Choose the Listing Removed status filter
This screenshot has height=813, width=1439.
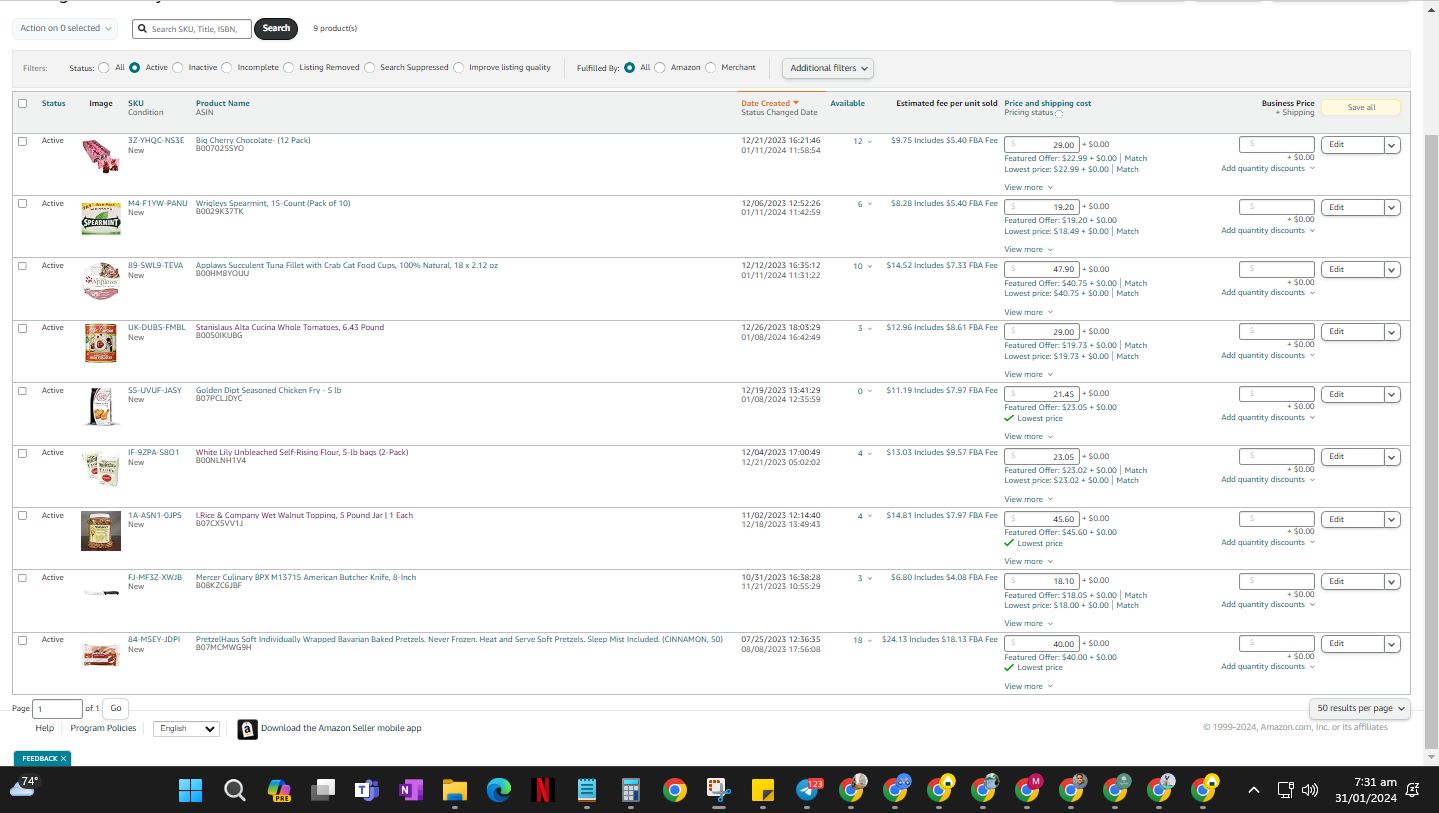pos(288,68)
